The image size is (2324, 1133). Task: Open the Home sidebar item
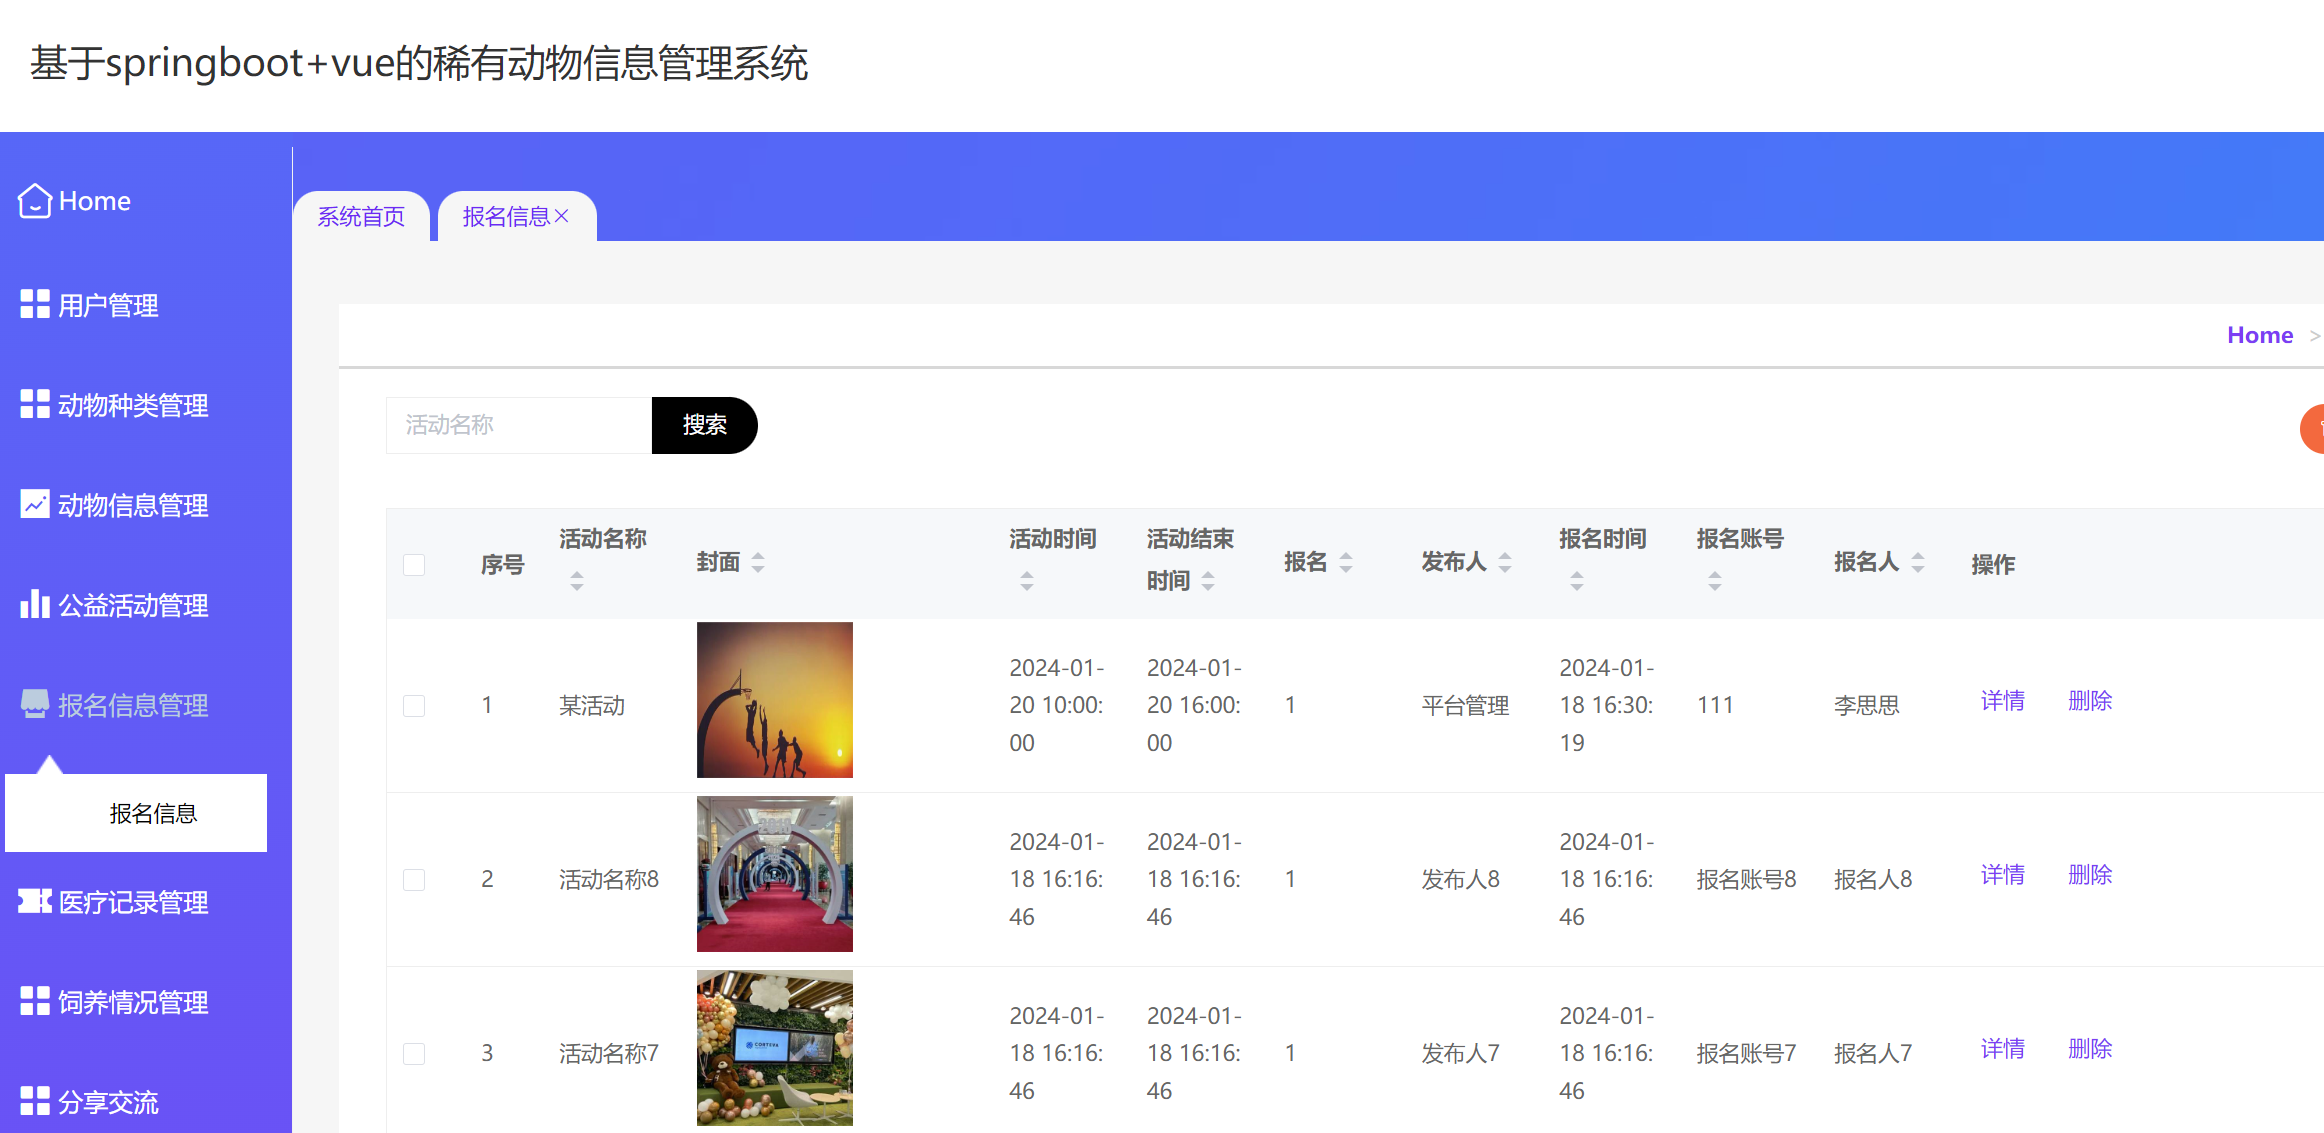(x=94, y=200)
